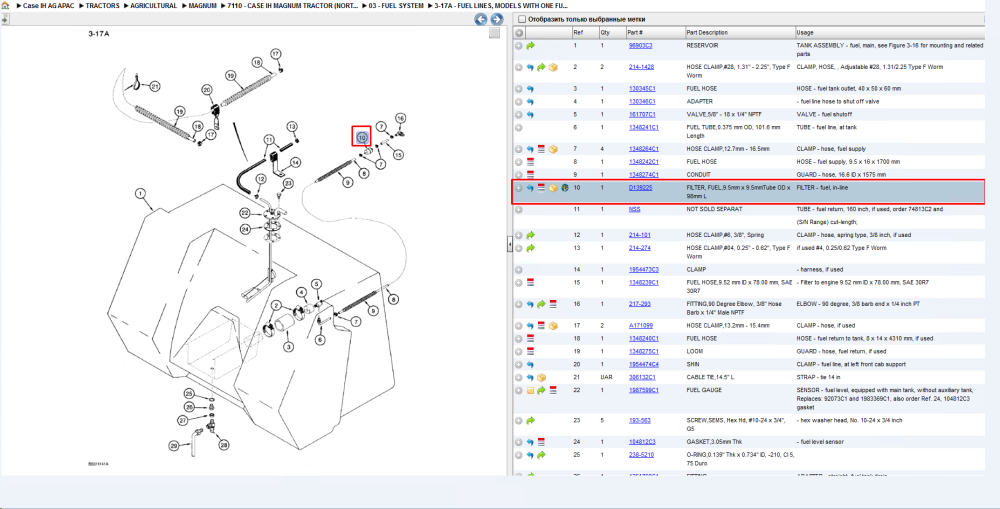This screenshot has height=509, width=1000.
Task: Click 'STRAP - tie 14 in' usage text
Action: (x=818, y=378)
